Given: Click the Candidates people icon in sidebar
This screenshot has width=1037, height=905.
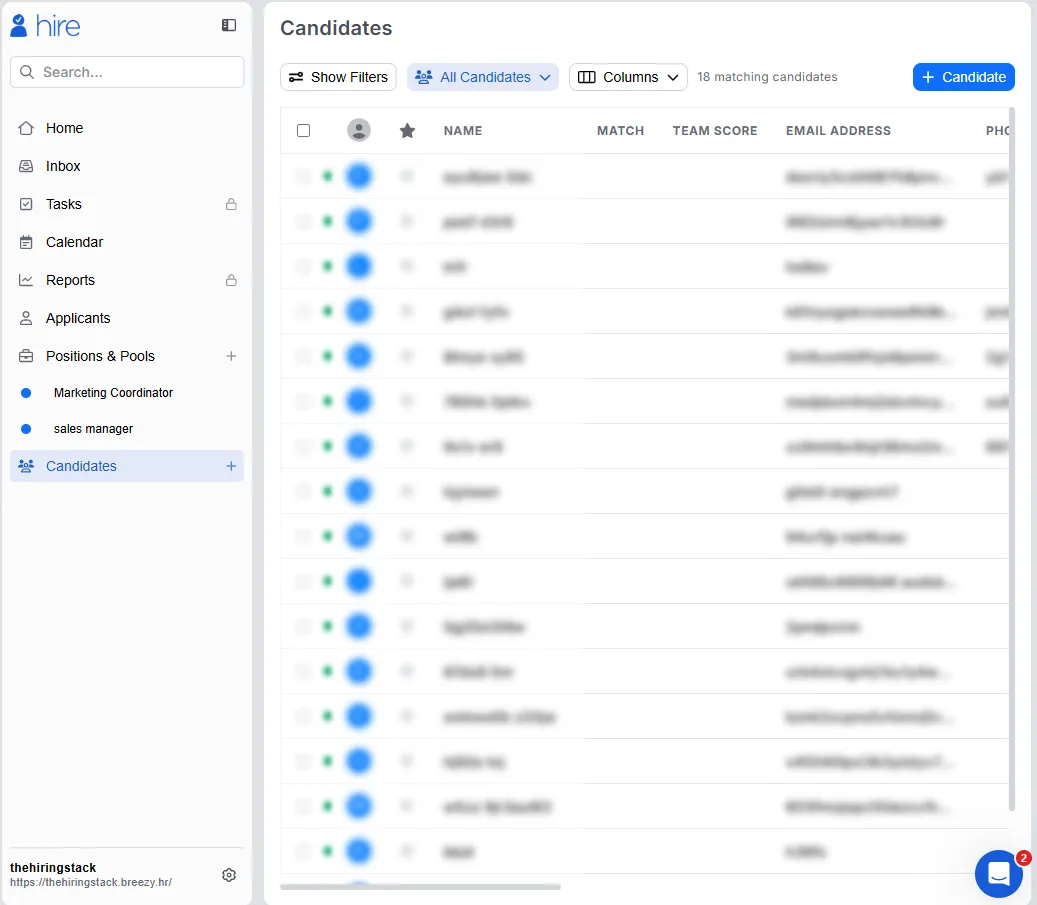Looking at the screenshot, I should 26,466.
